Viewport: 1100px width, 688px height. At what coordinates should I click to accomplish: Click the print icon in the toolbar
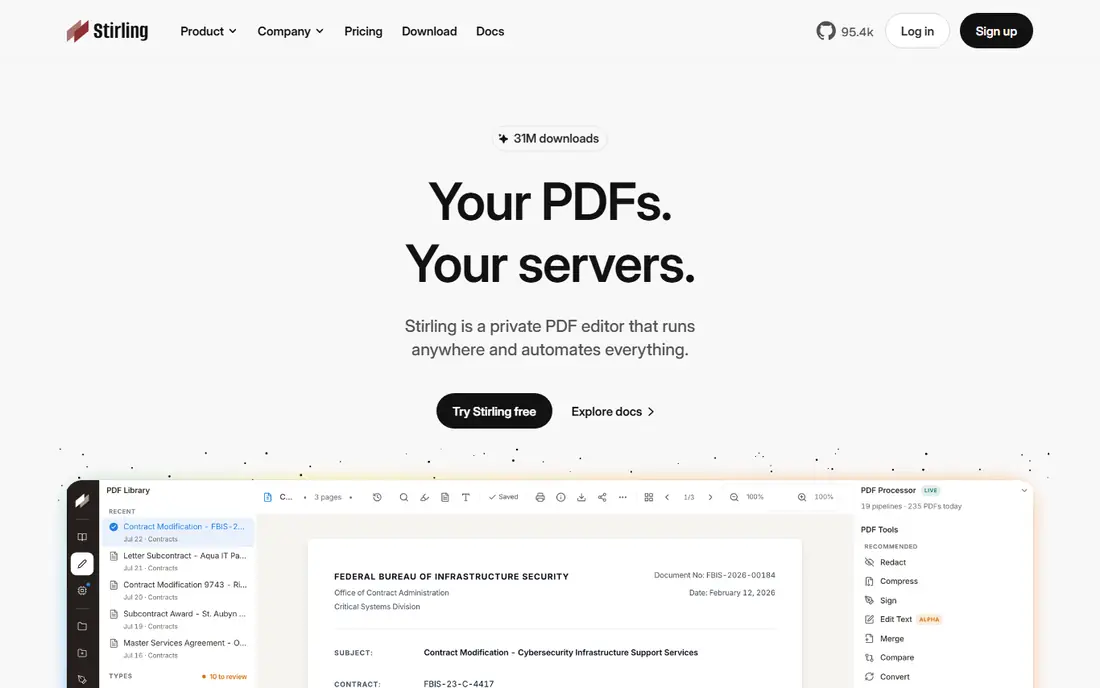point(539,497)
